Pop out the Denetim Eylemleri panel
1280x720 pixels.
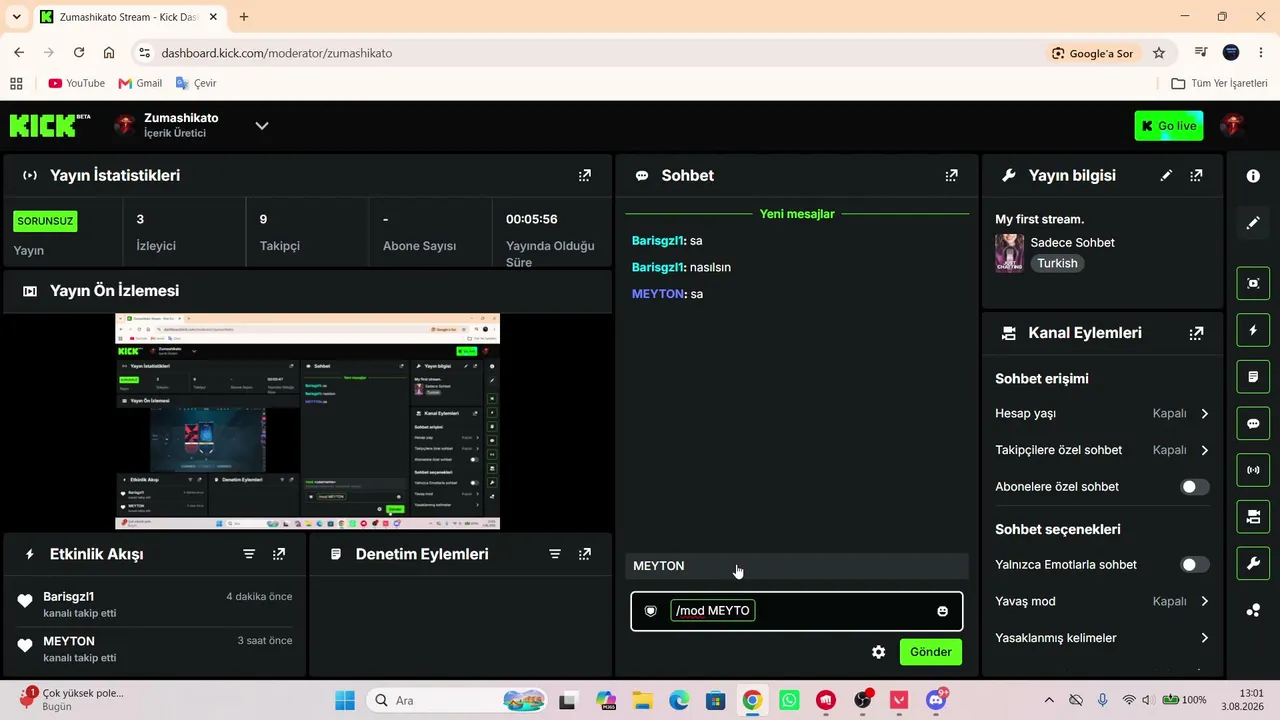click(x=585, y=554)
